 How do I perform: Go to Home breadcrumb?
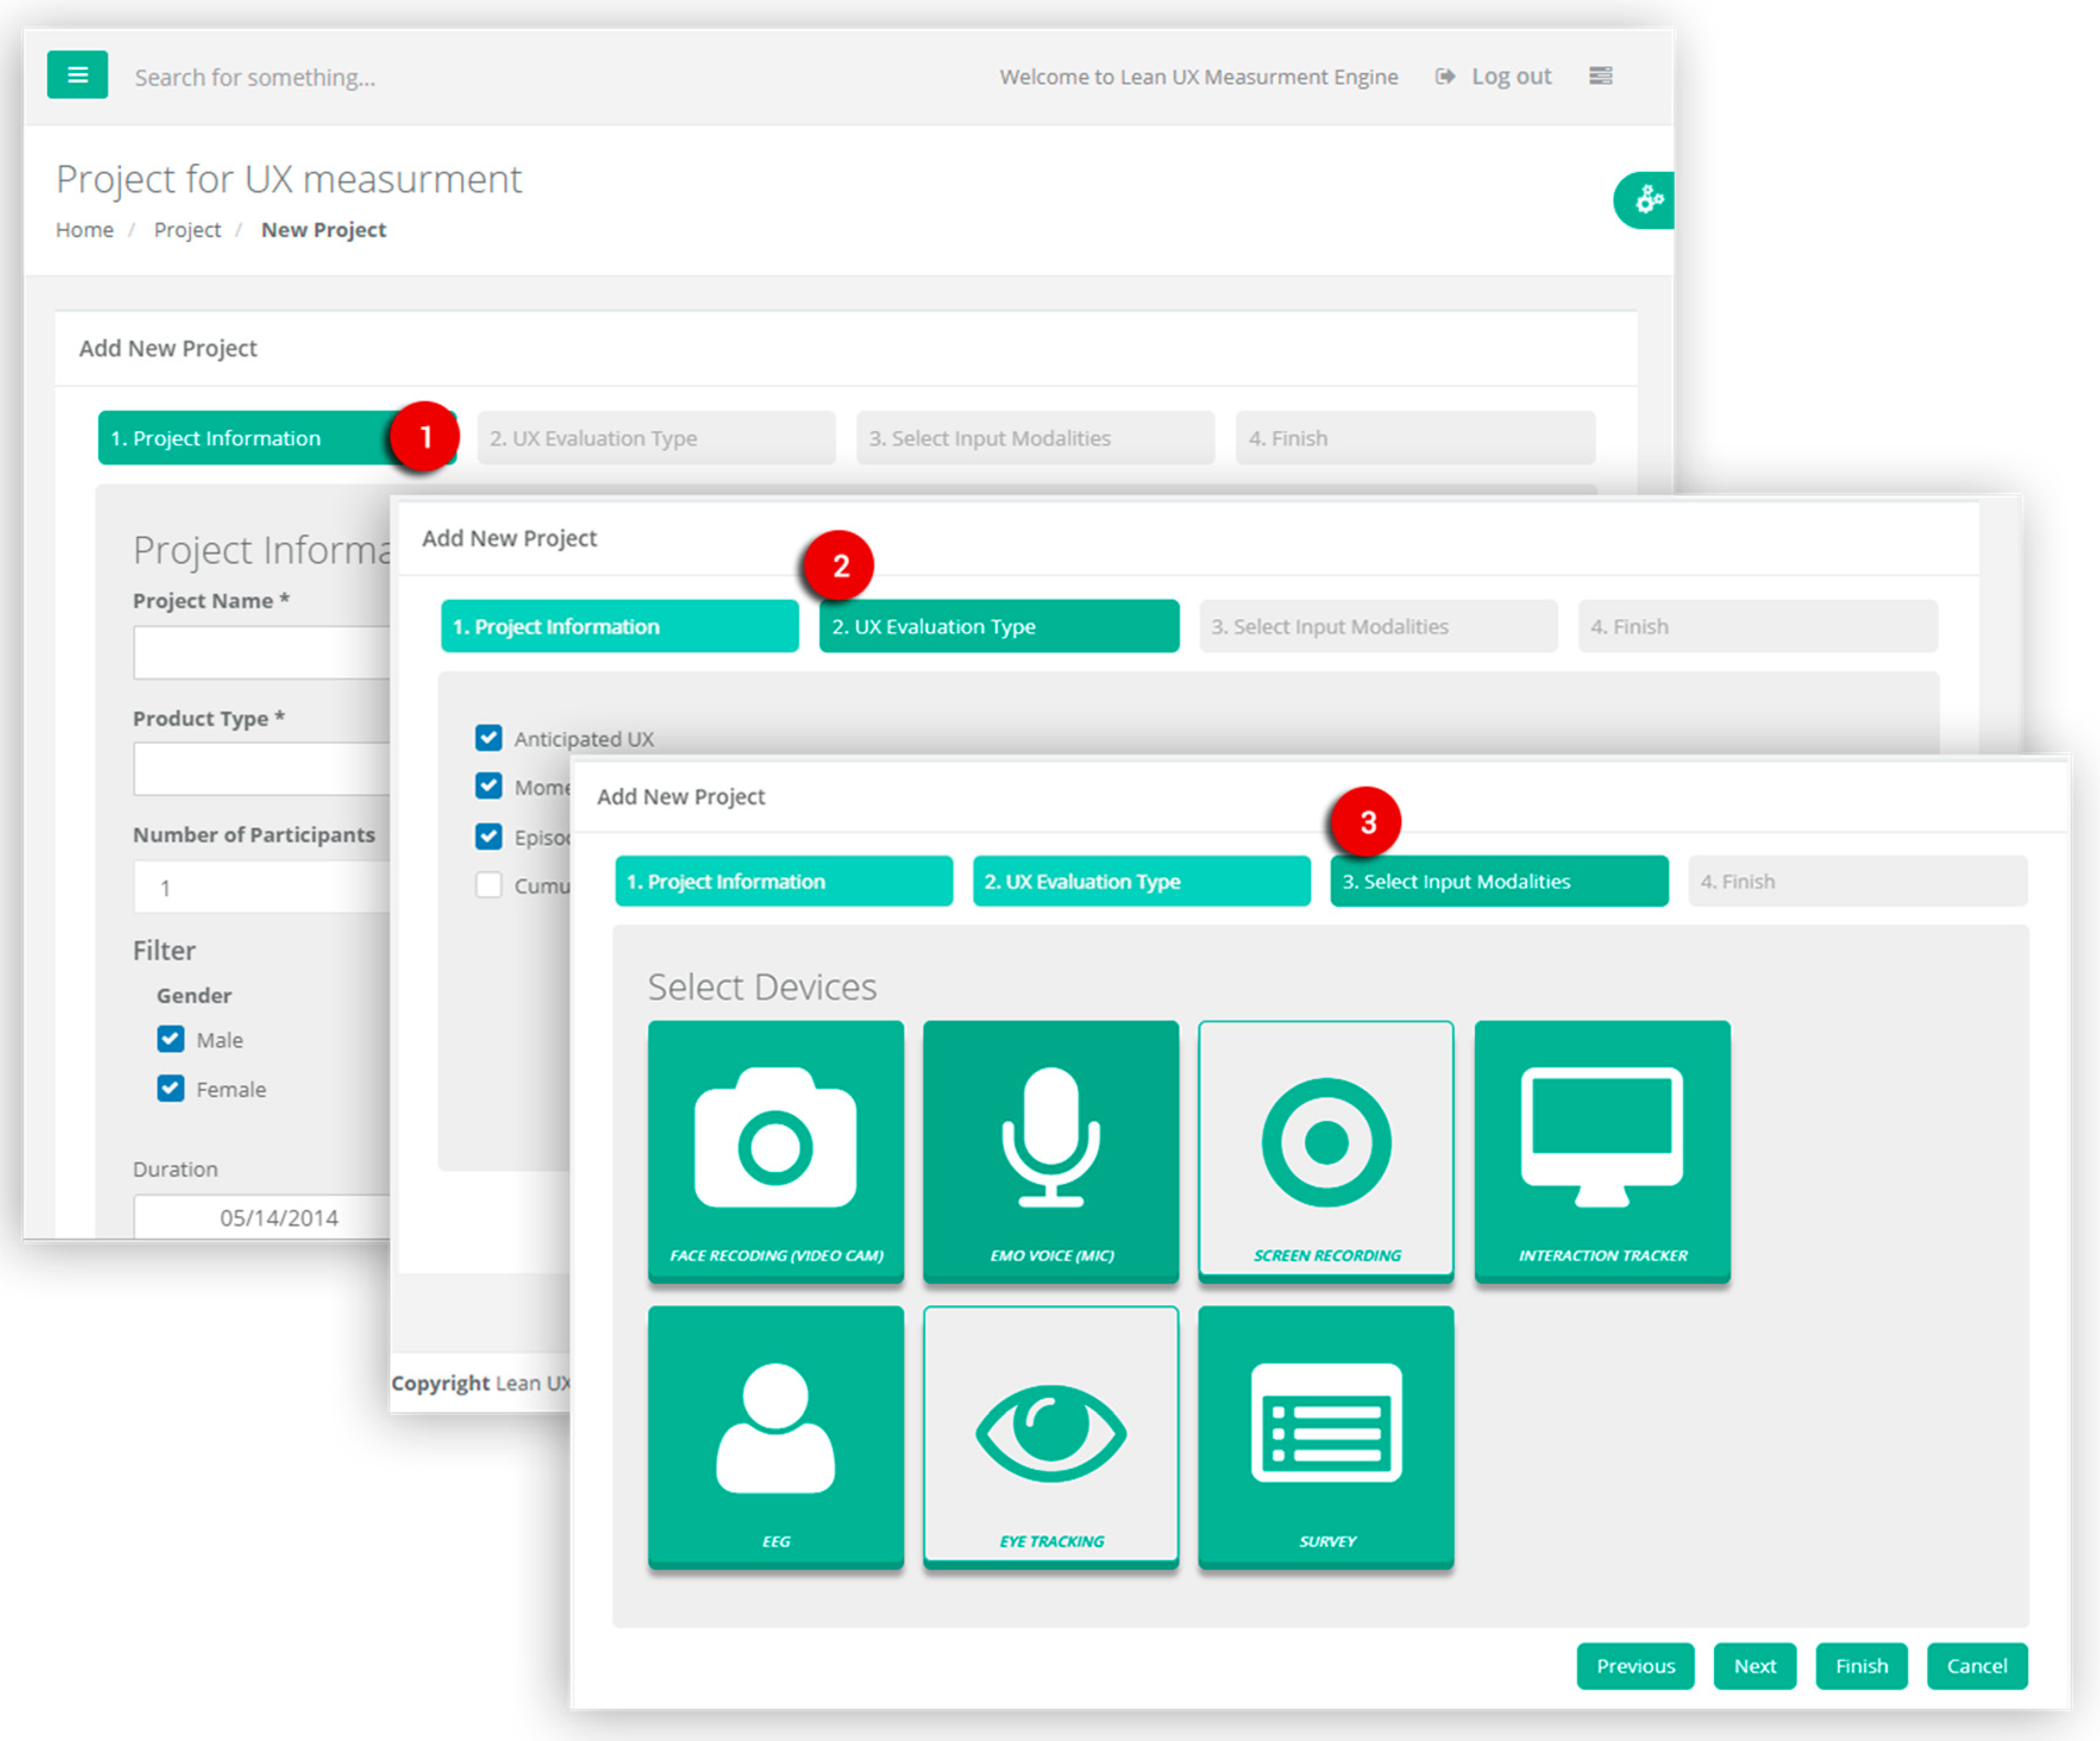pyautogui.click(x=84, y=230)
